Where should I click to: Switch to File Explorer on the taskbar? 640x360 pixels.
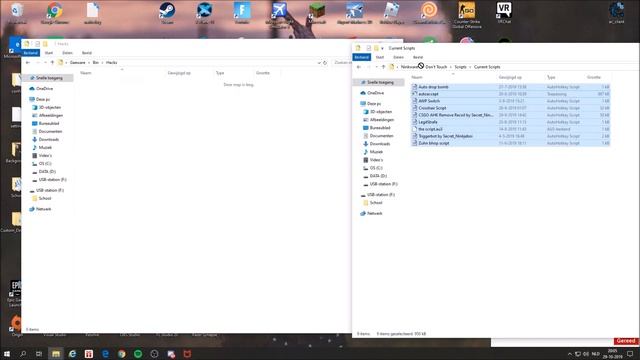56,353
